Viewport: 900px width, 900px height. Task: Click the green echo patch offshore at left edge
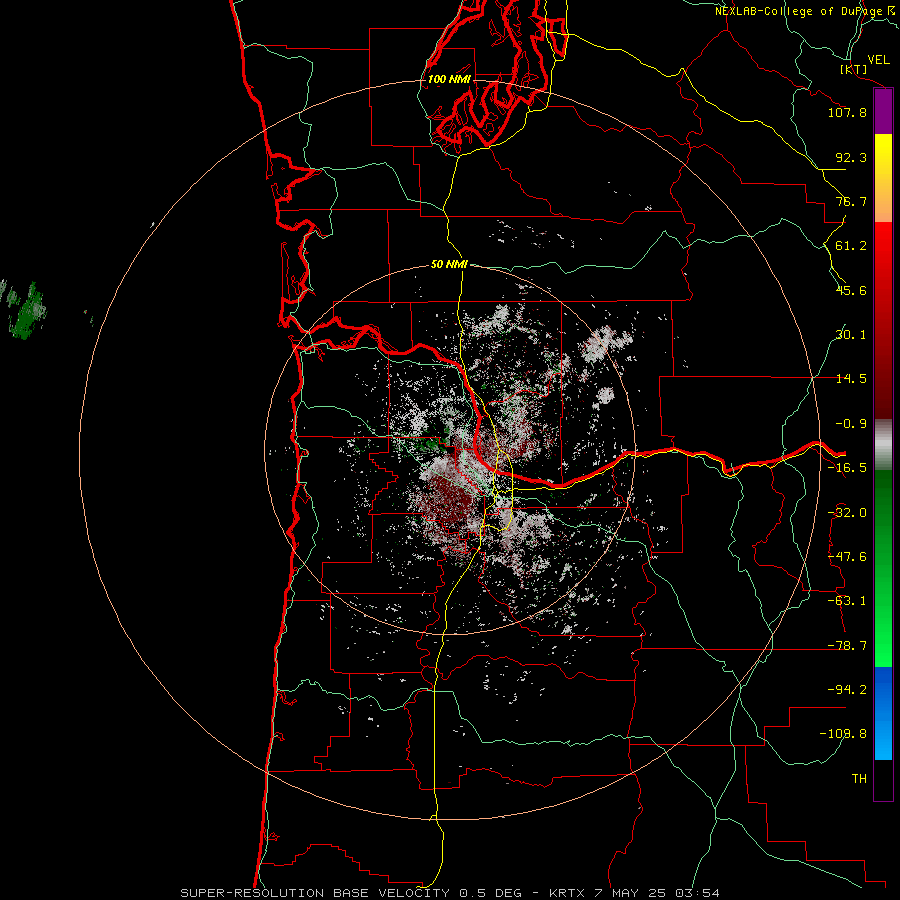click(26, 310)
